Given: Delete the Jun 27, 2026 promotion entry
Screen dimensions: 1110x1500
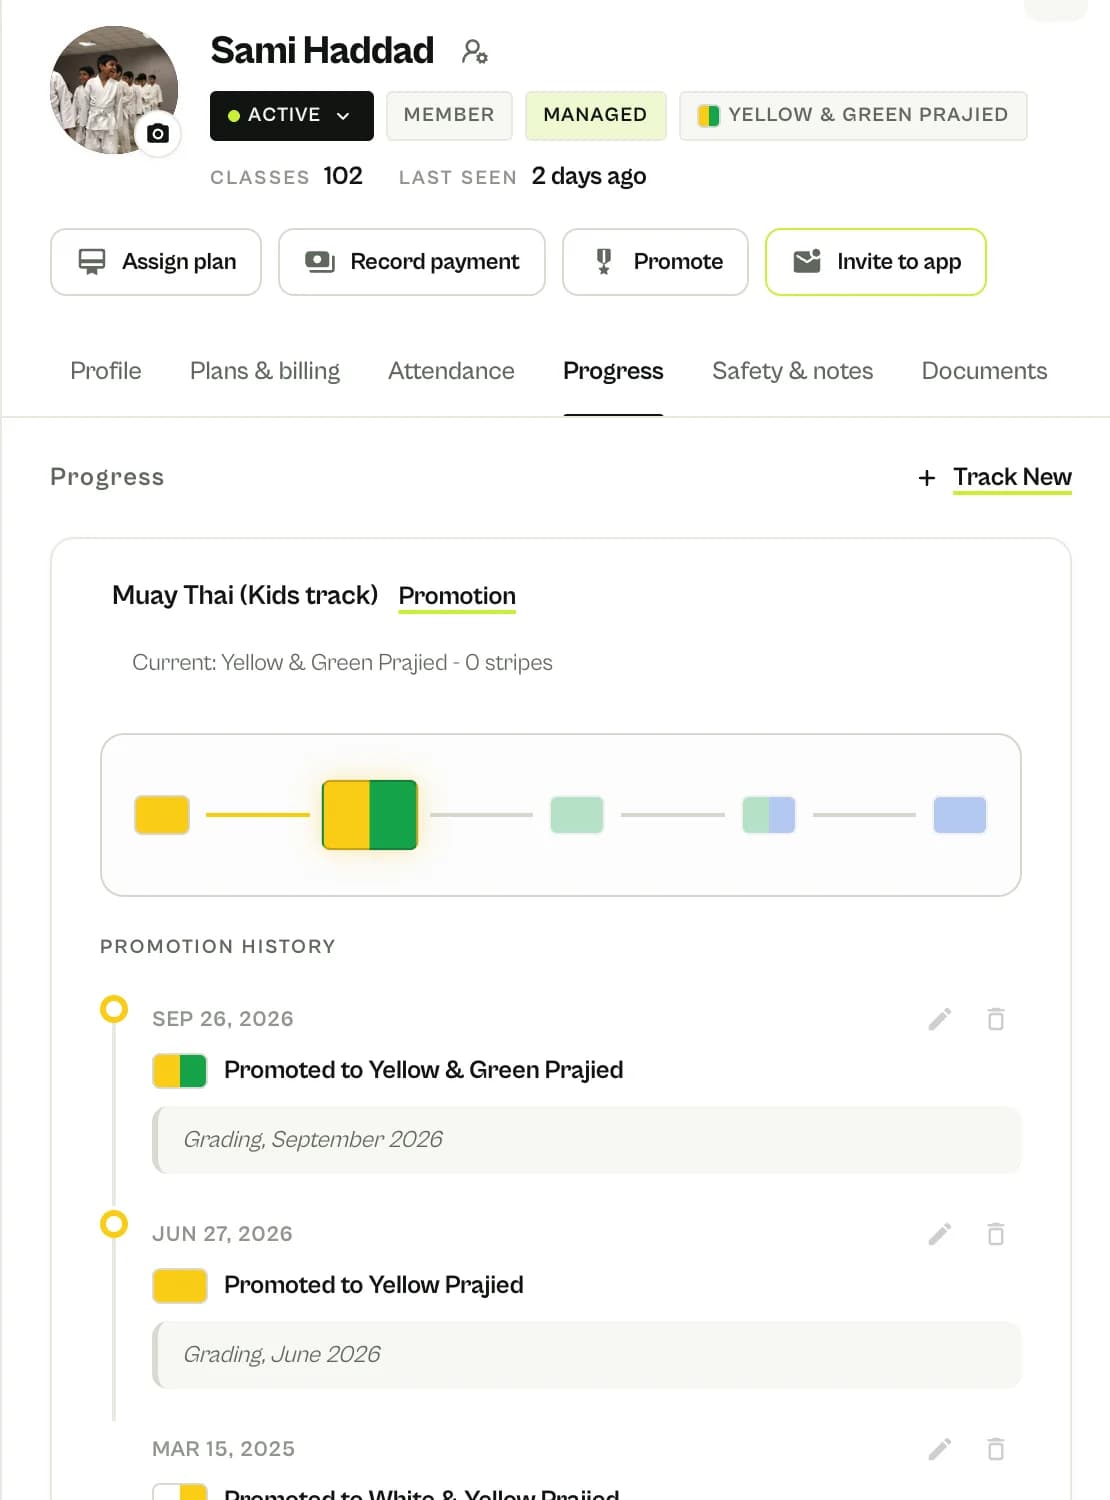Looking at the screenshot, I should (x=996, y=1234).
